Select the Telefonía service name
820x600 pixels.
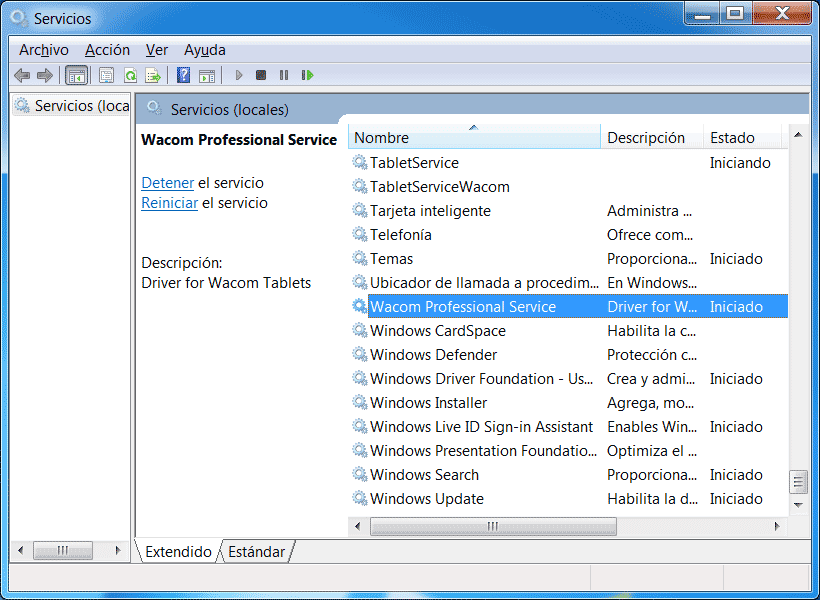tap(401, 235)
